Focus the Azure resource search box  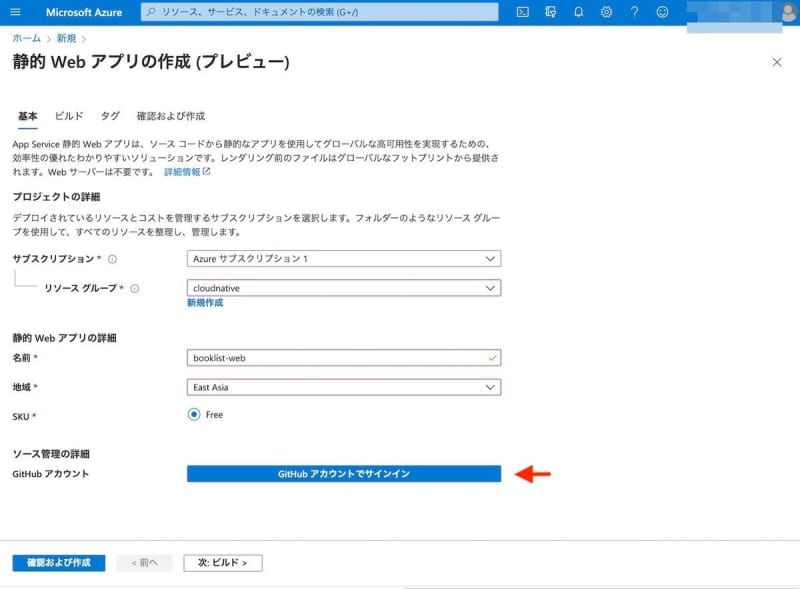pyautogui.click(x=319, y=12)
